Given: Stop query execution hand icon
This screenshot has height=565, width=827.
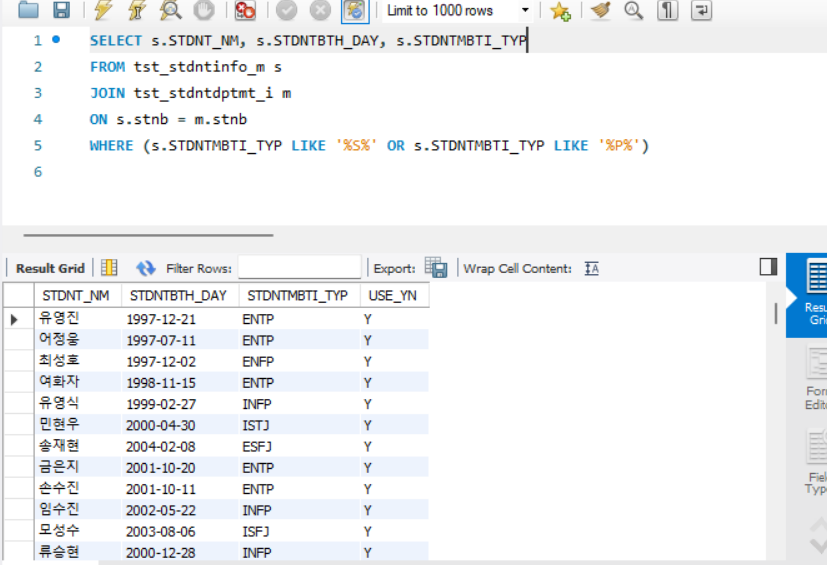Looking at the screenshot, I should click(204, 10).
